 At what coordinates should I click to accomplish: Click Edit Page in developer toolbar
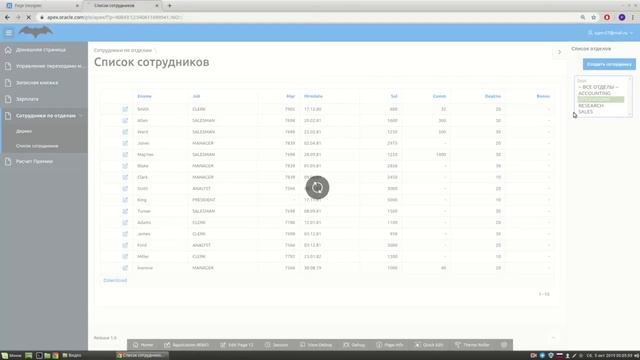point(237,345)
